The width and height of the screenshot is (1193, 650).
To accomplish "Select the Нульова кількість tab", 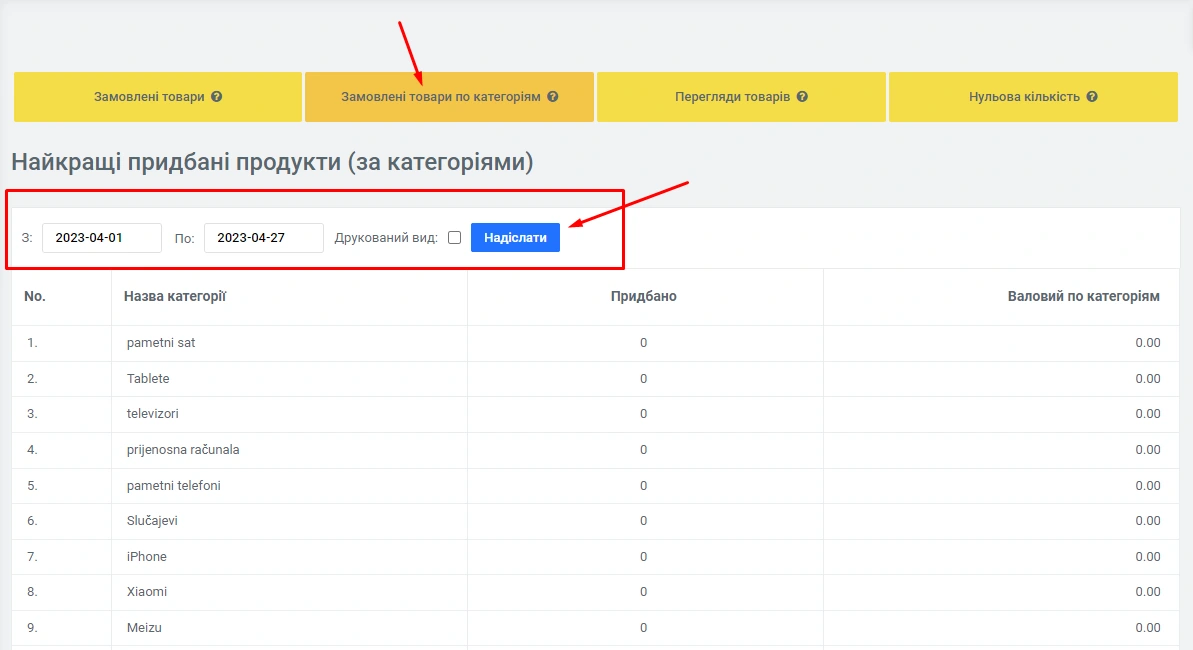I will pos(1024,97).
